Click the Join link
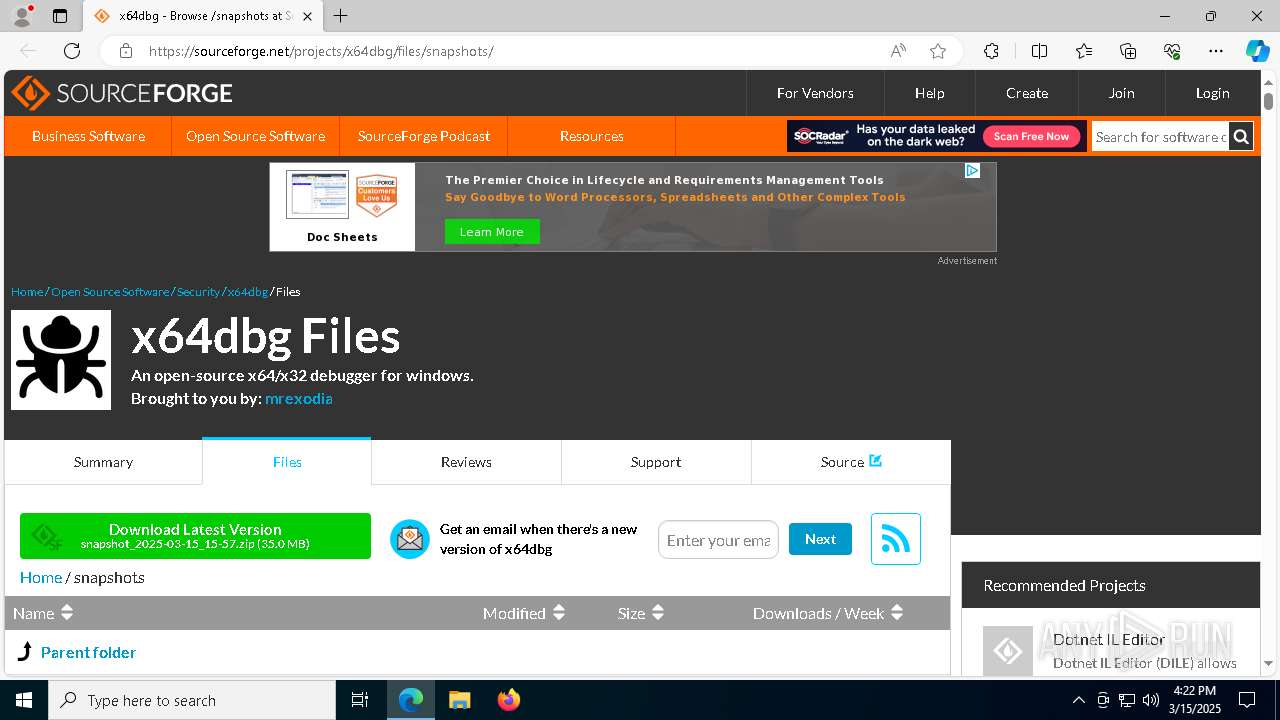The width and height of the screenshot is (1280, 720). pyautogui.click(x=1121, y=93)
